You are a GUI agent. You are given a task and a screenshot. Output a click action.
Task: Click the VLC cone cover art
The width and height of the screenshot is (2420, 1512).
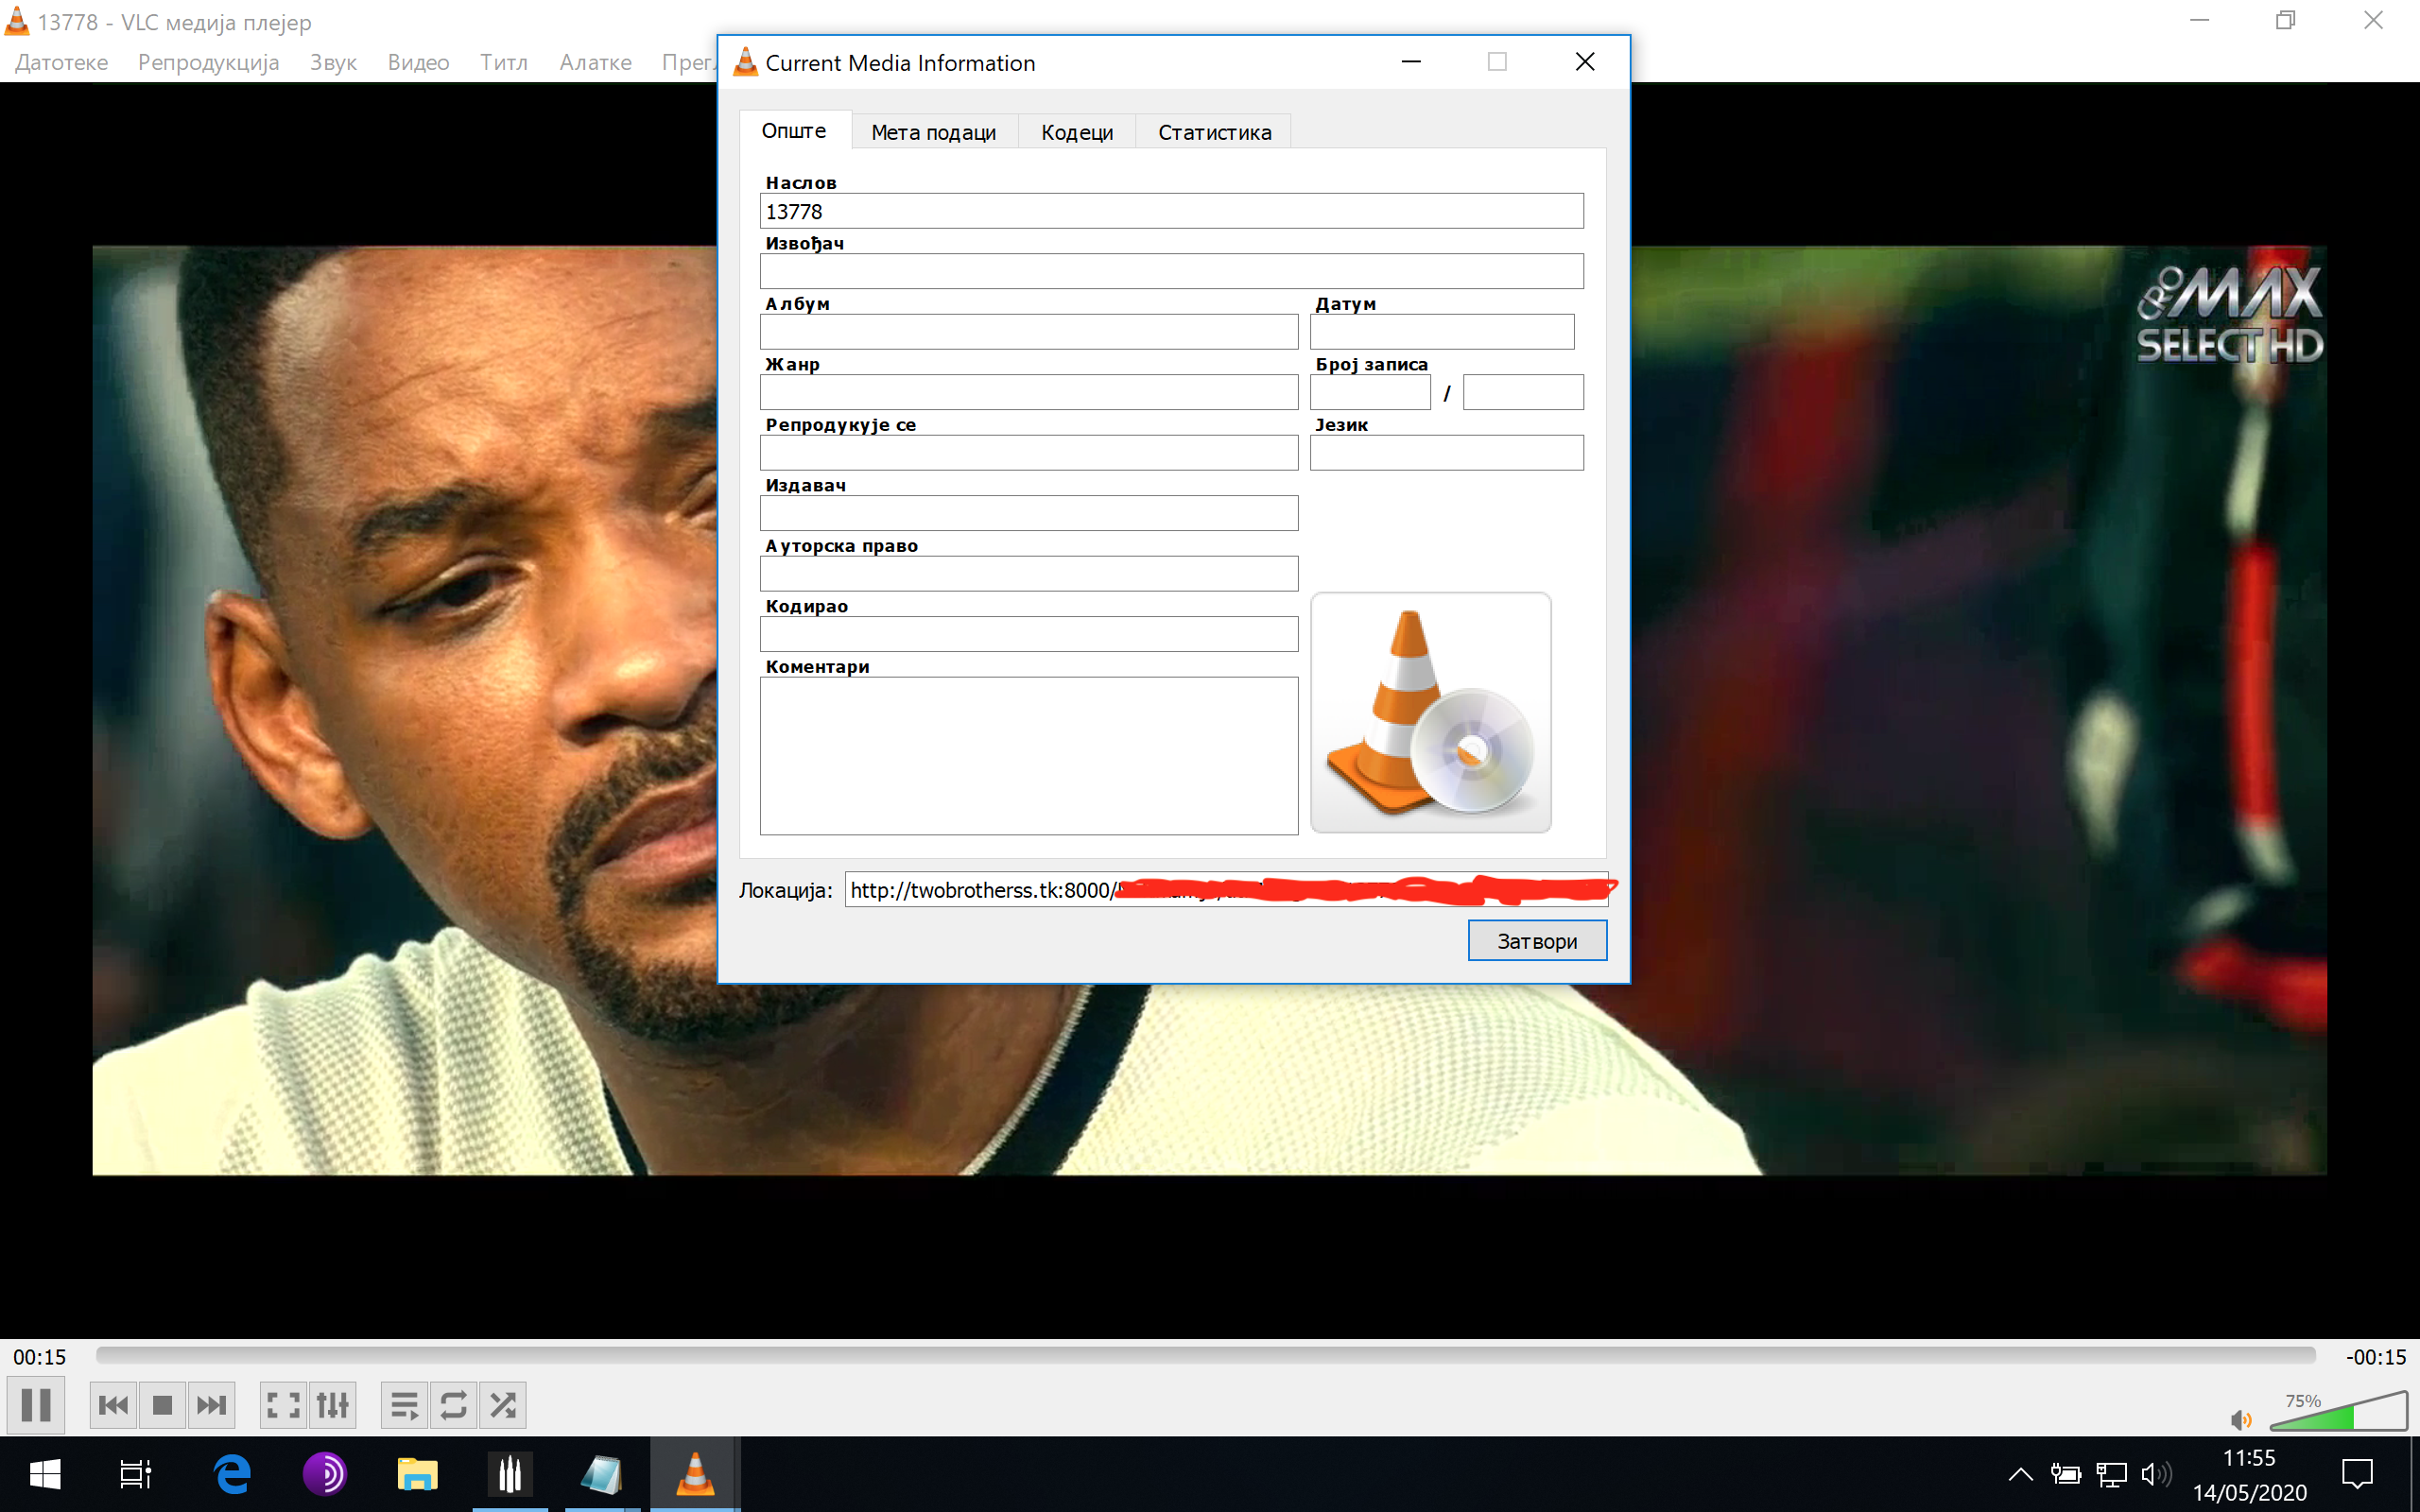pyautogui.click(x=1430, y=712)
